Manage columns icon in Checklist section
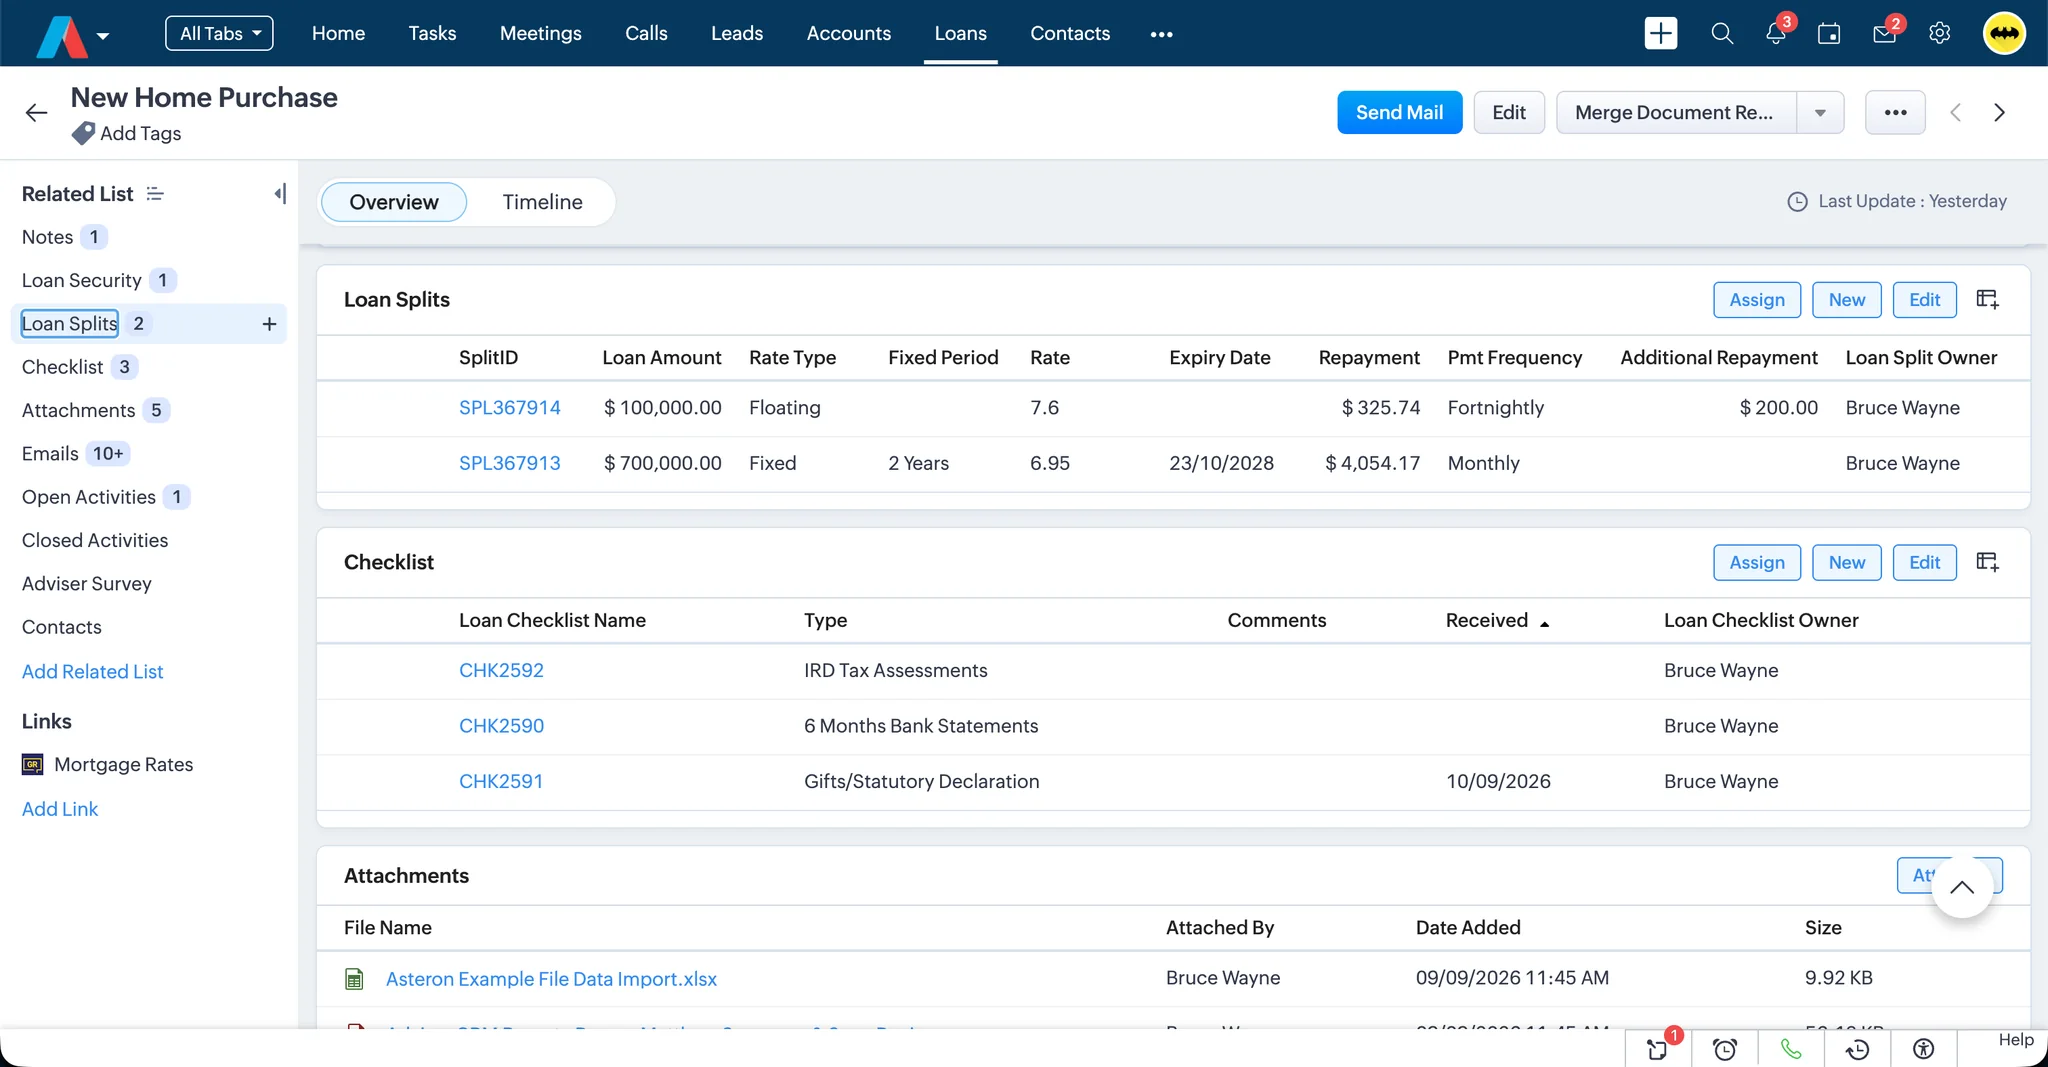Viewport: 2048px width, 1067px height. tap(1987, 562)
